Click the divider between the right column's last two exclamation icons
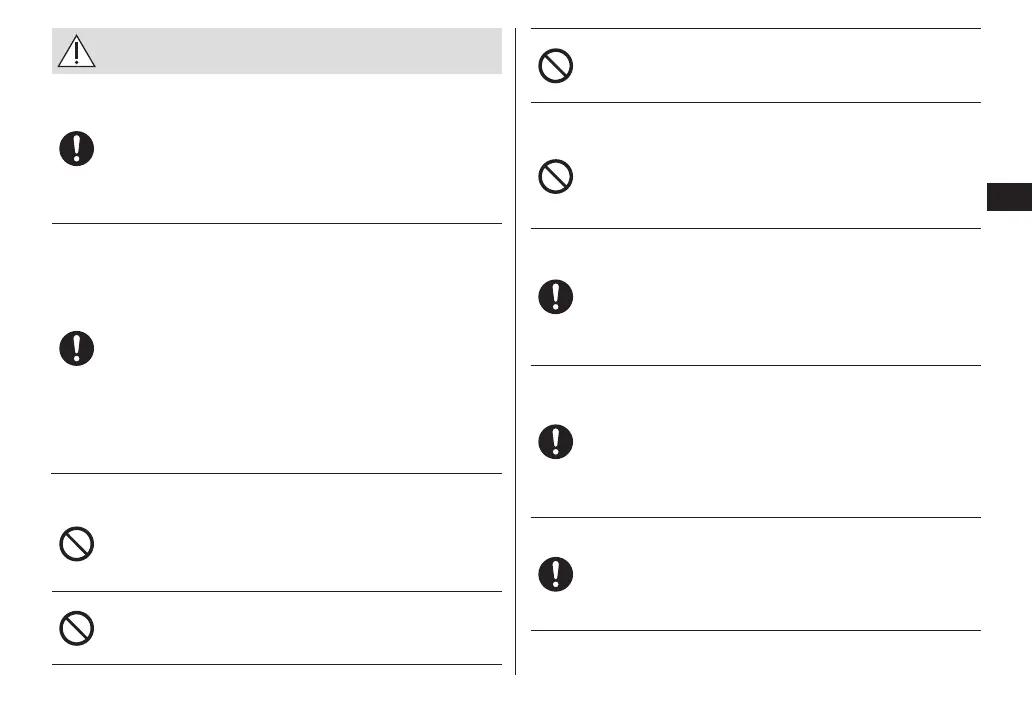Image resolution: width=1032 pixels, height=726 pixels. point(755,517)
